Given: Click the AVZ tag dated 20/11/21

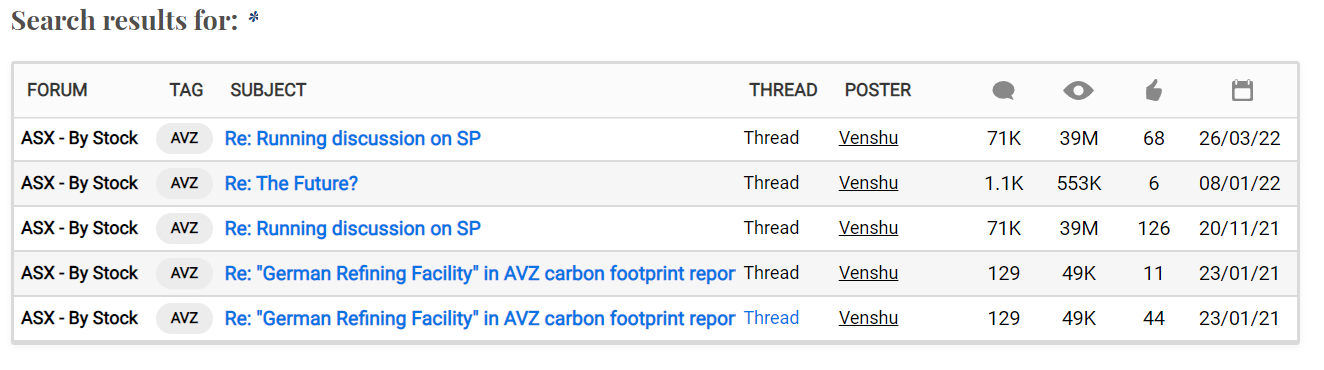Looking at the screenshot, I should point(184,228).
